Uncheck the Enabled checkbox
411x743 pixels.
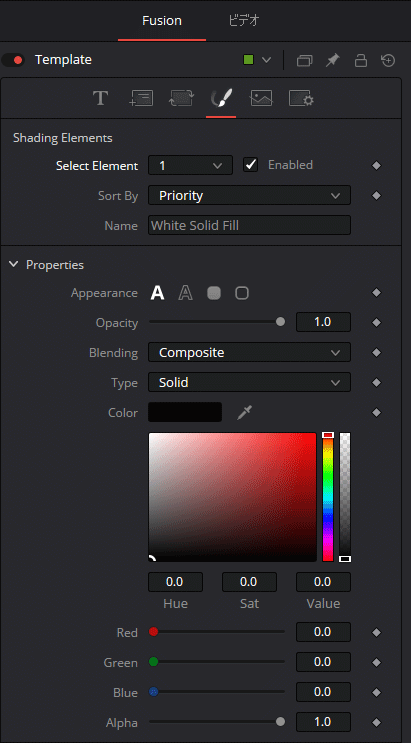pos(250,165)
